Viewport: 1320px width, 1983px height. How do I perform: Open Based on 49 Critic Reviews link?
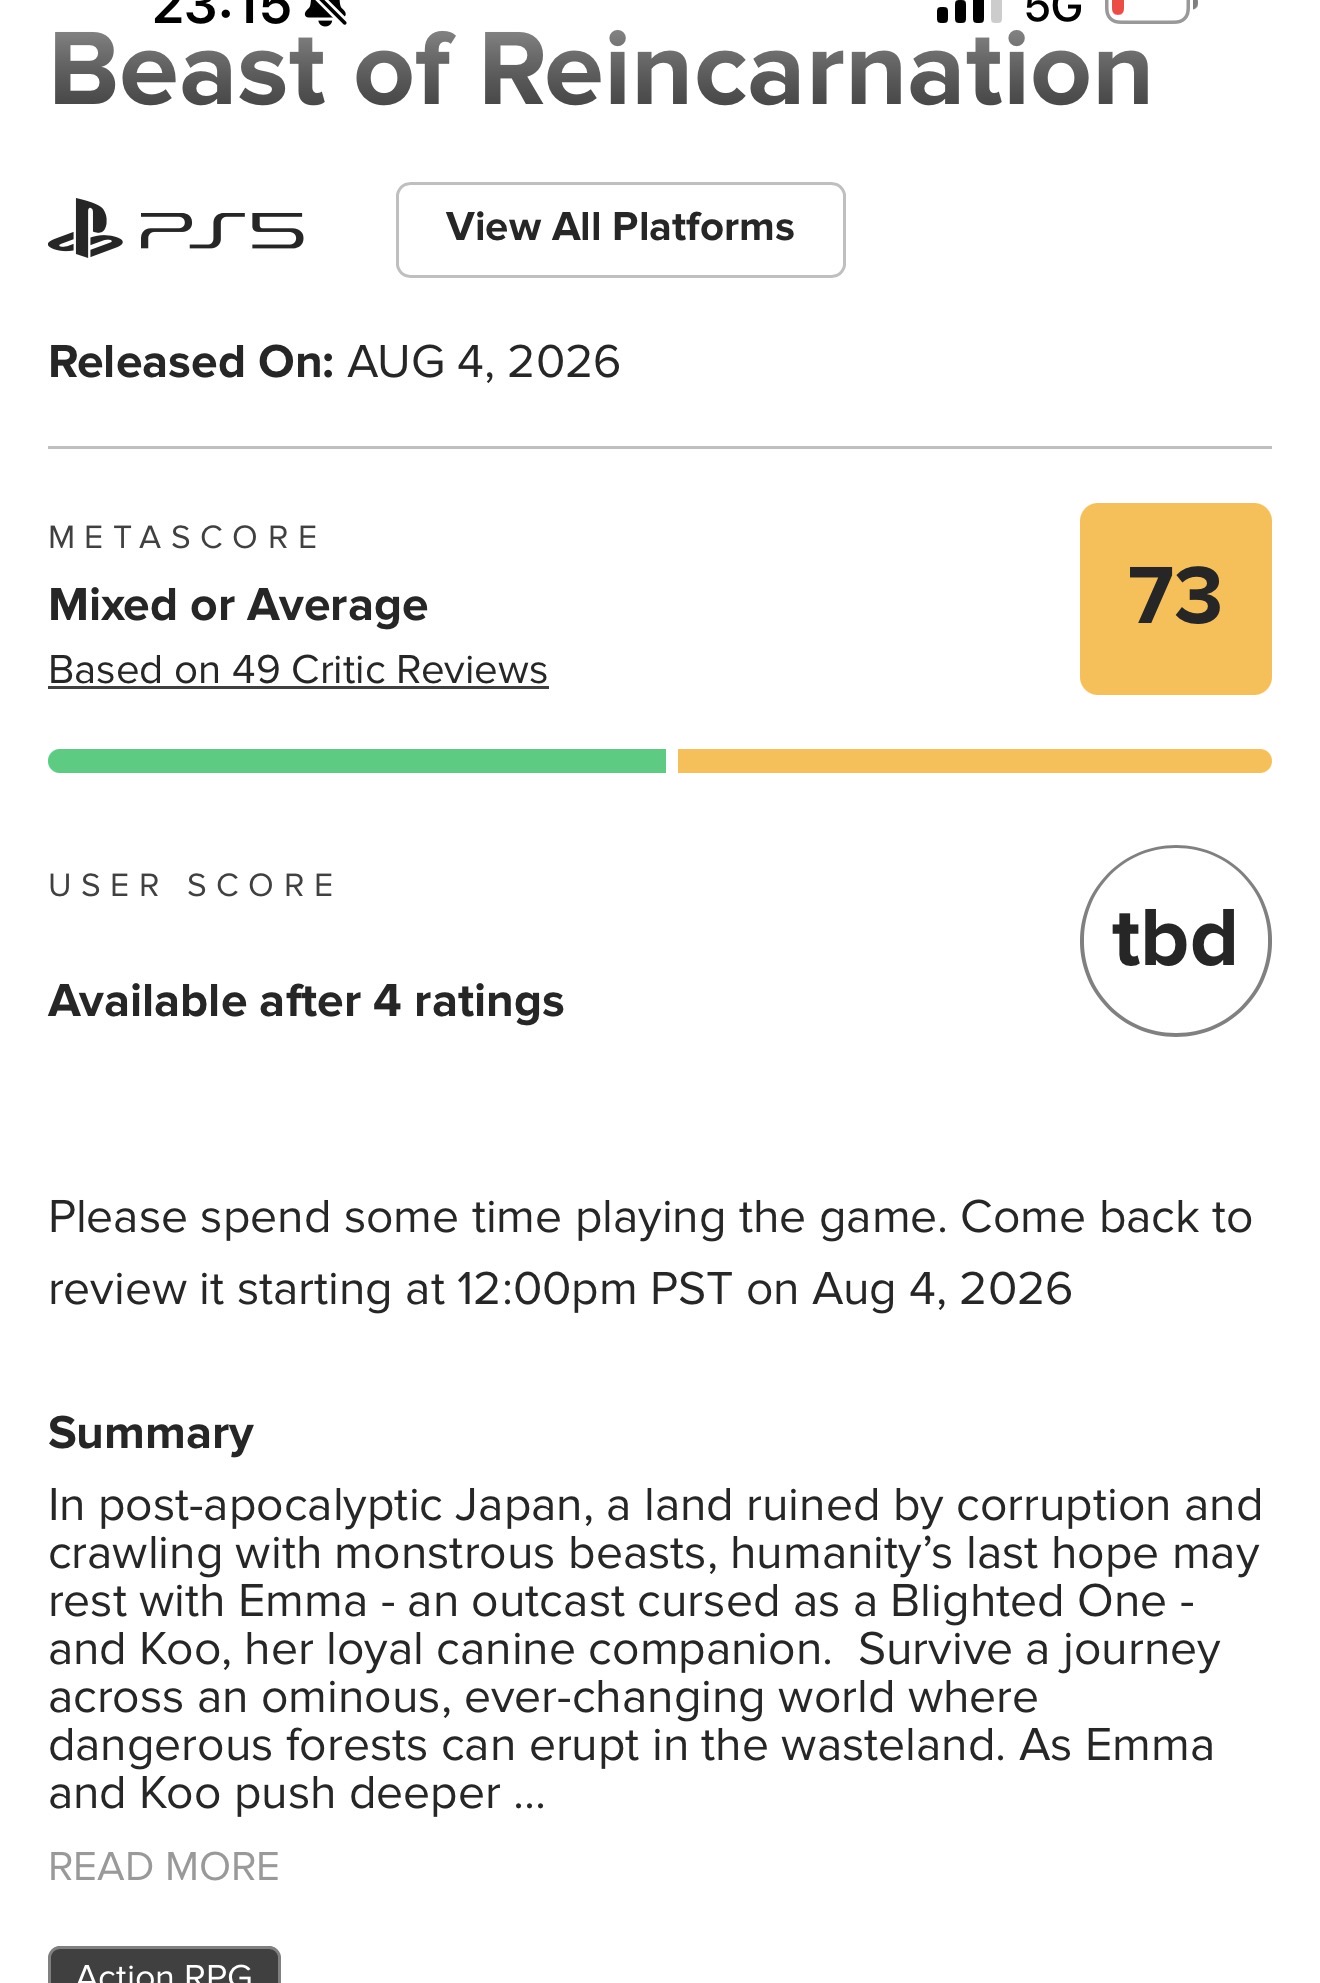pos(298,670)
